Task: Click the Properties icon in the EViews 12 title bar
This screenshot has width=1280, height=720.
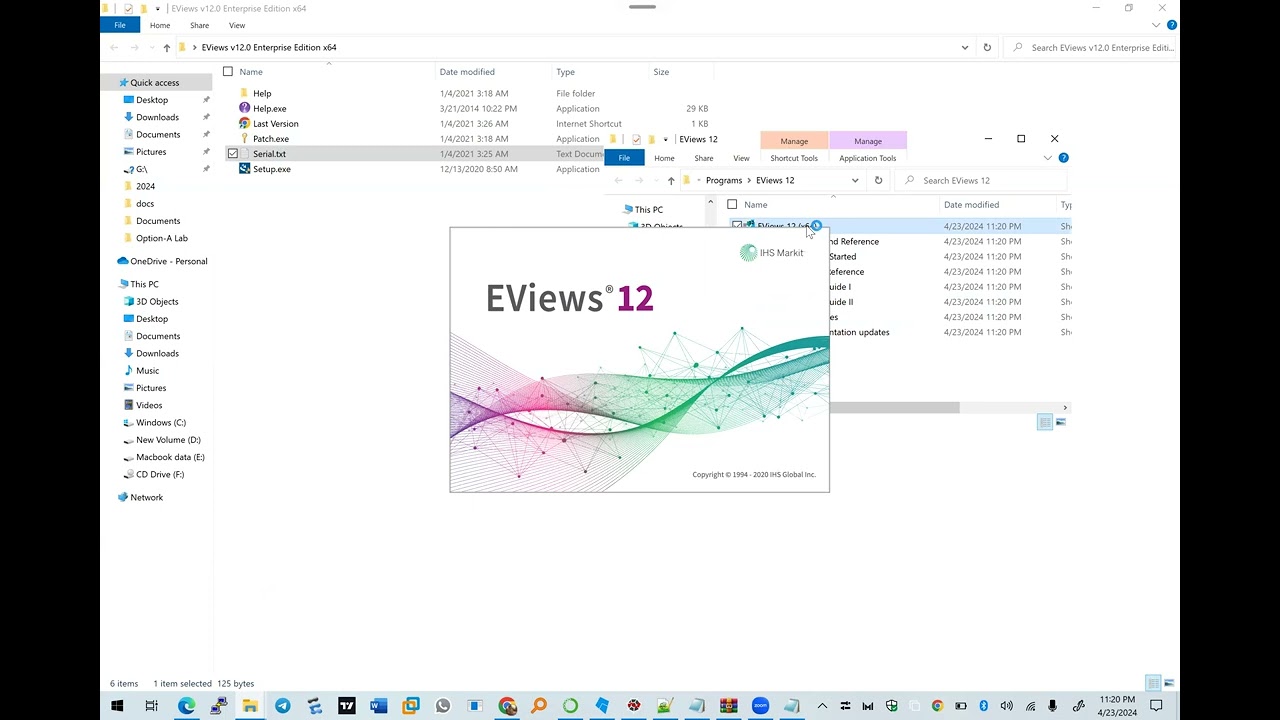Action: coord(636,139)
